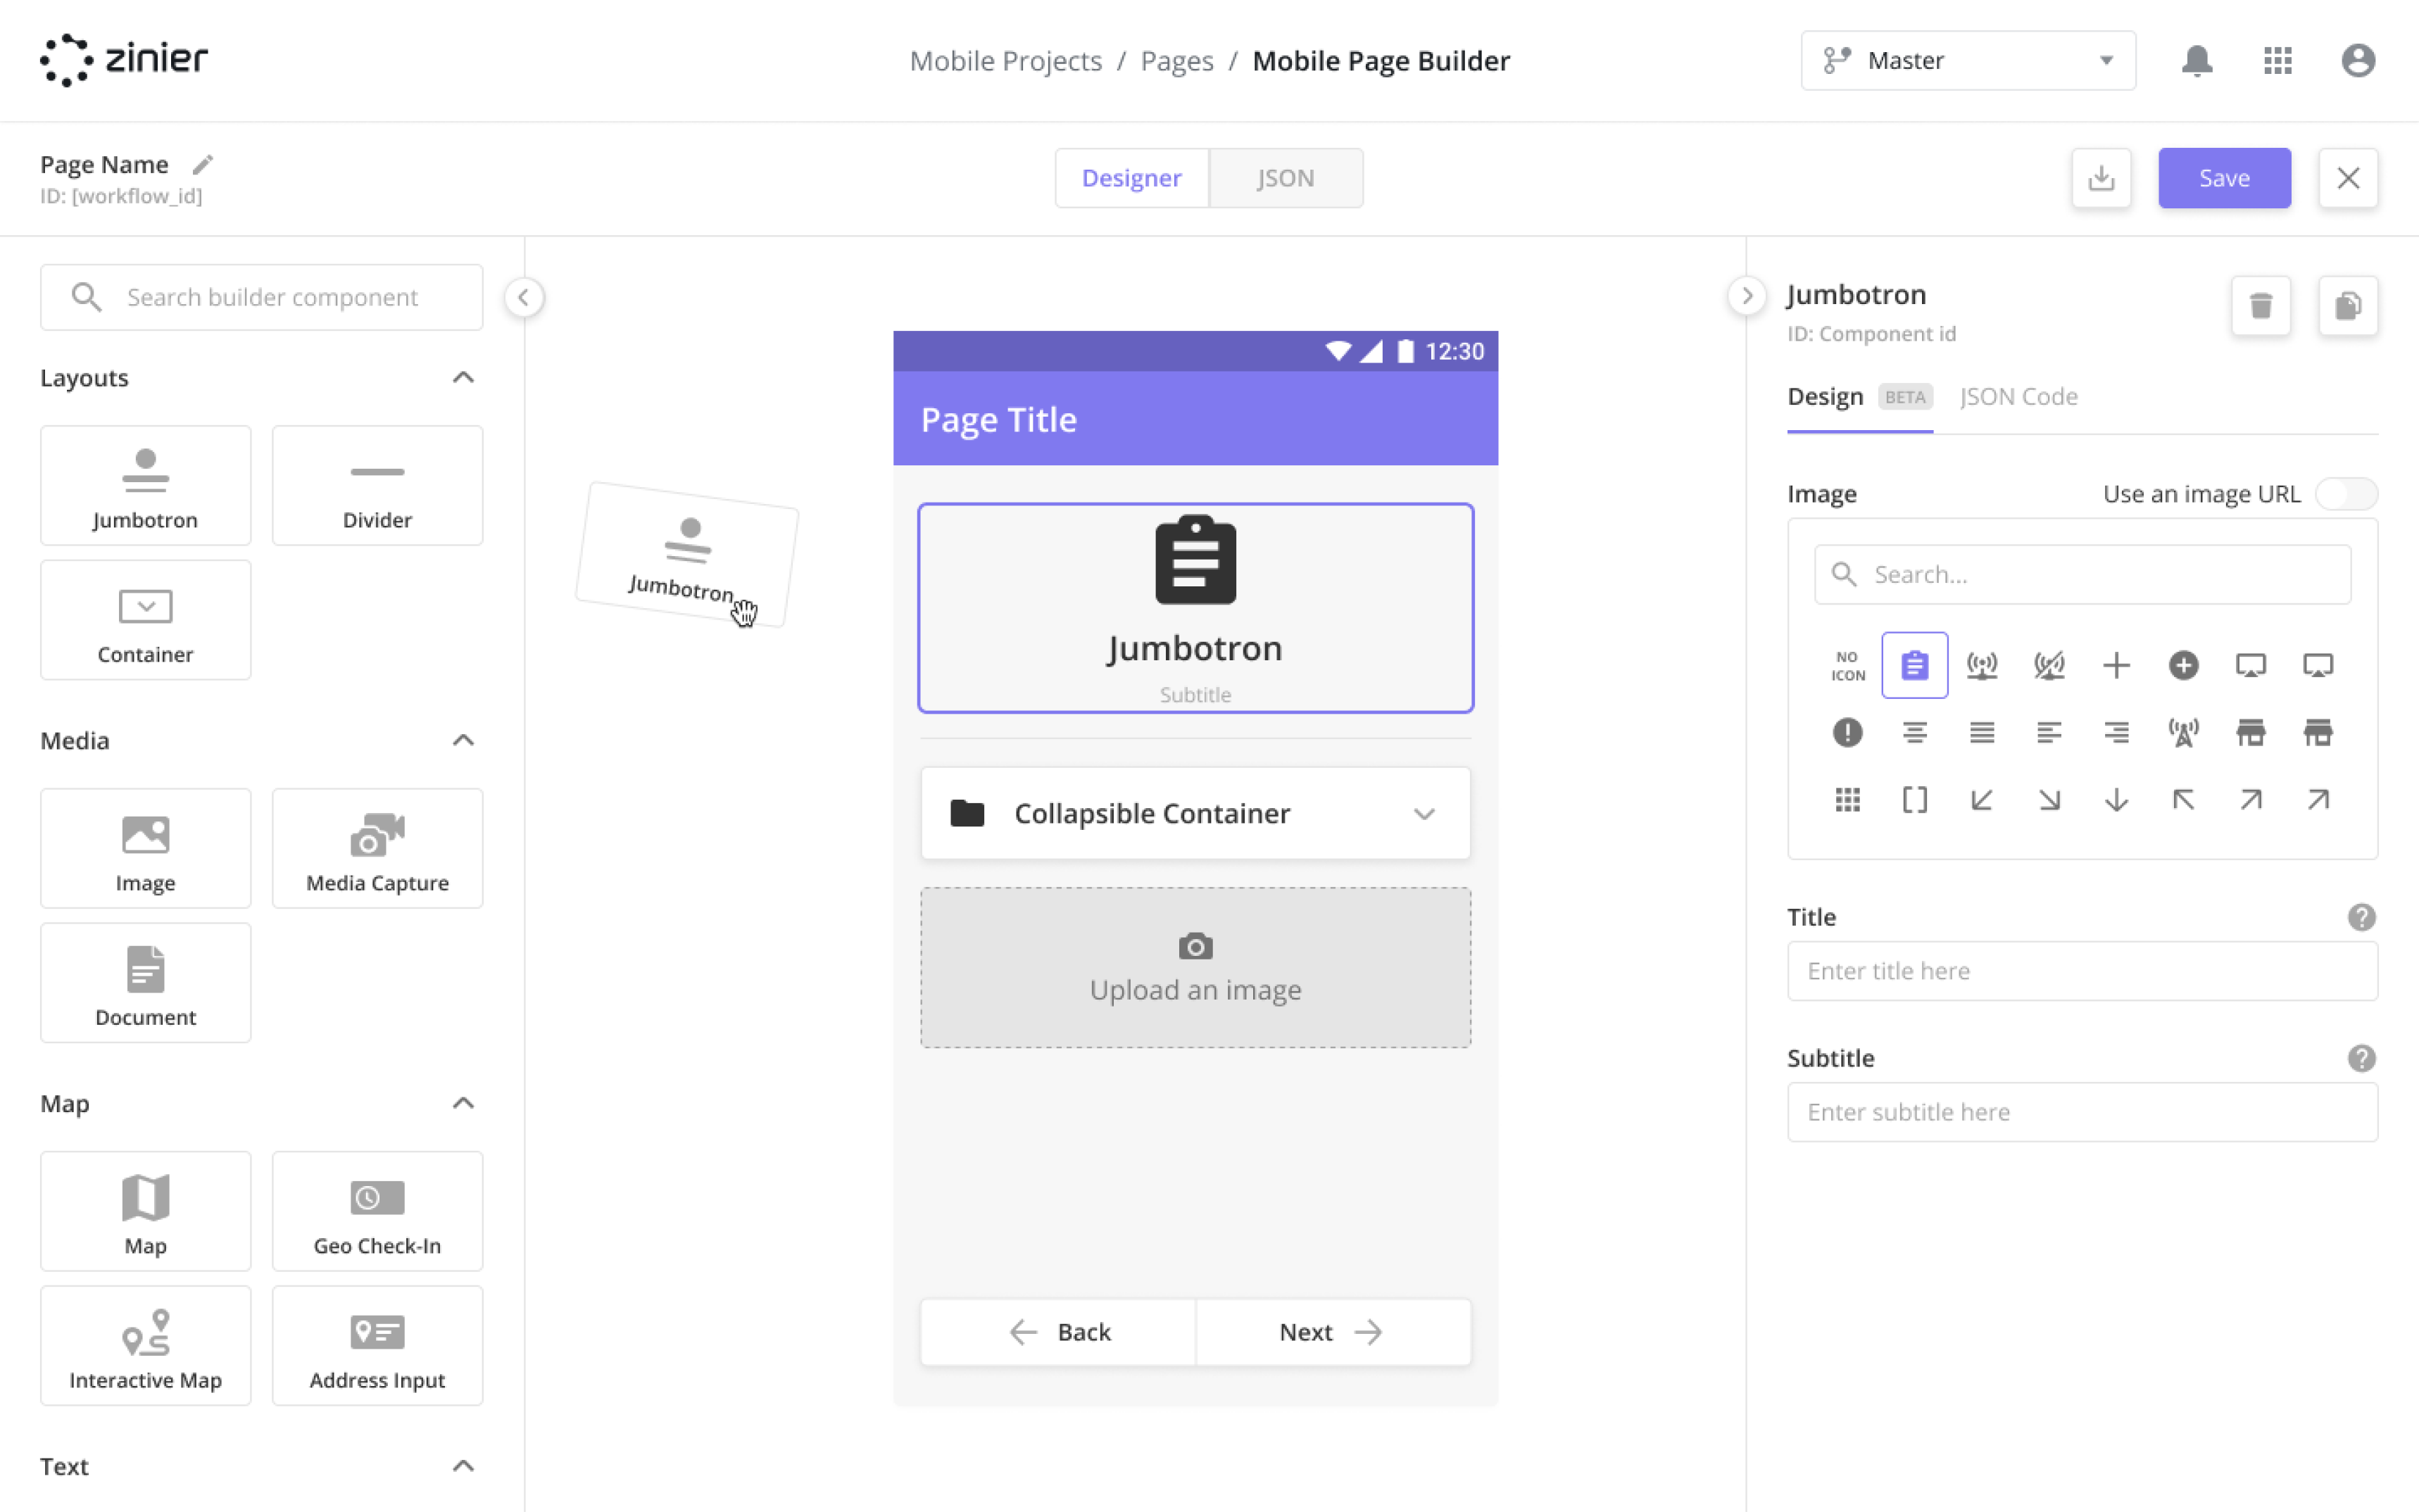Click the notification bell icon
The image size is (2419, 1512).
tap(2196, 59)
